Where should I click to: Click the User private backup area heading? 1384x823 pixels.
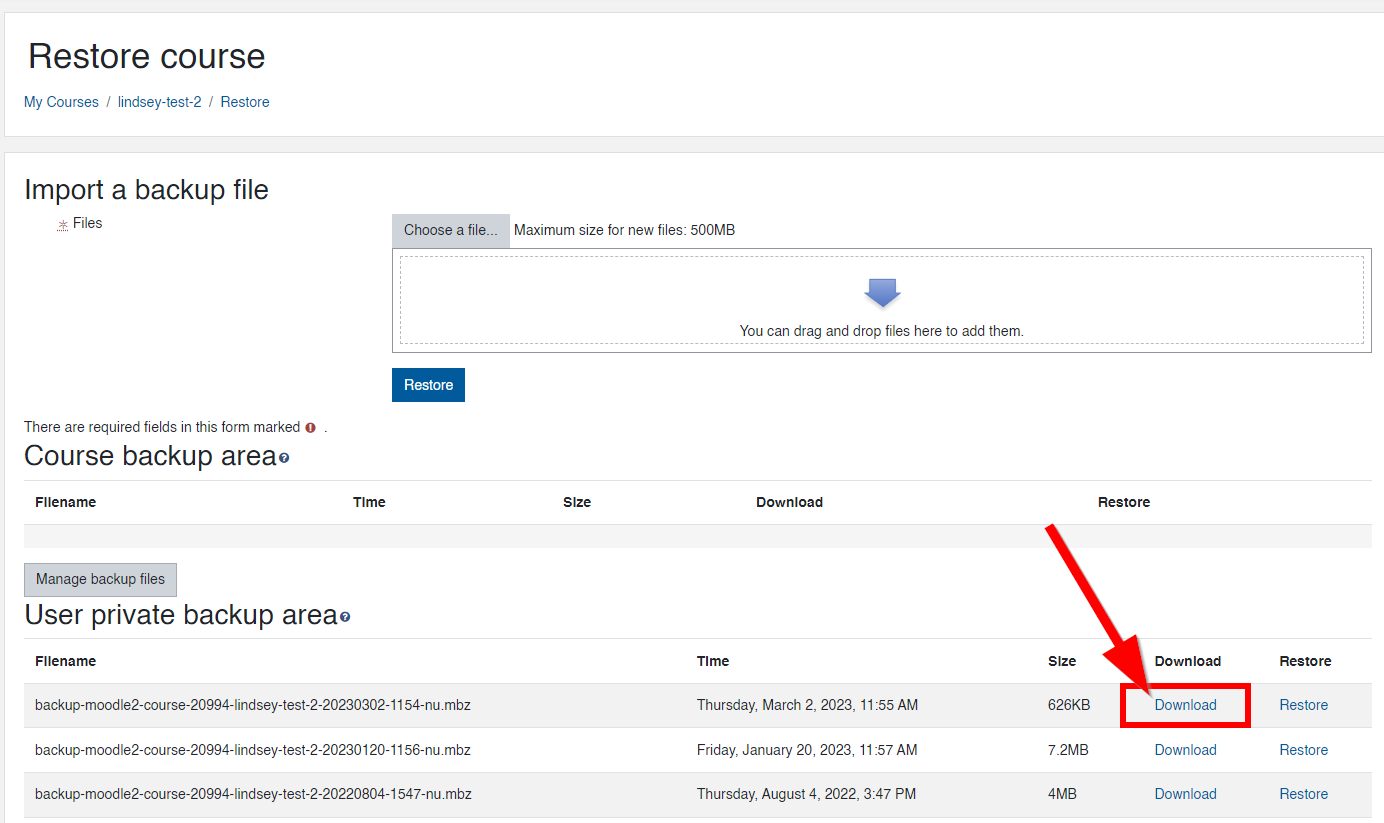pyautogui.click(x=180, y=615)
